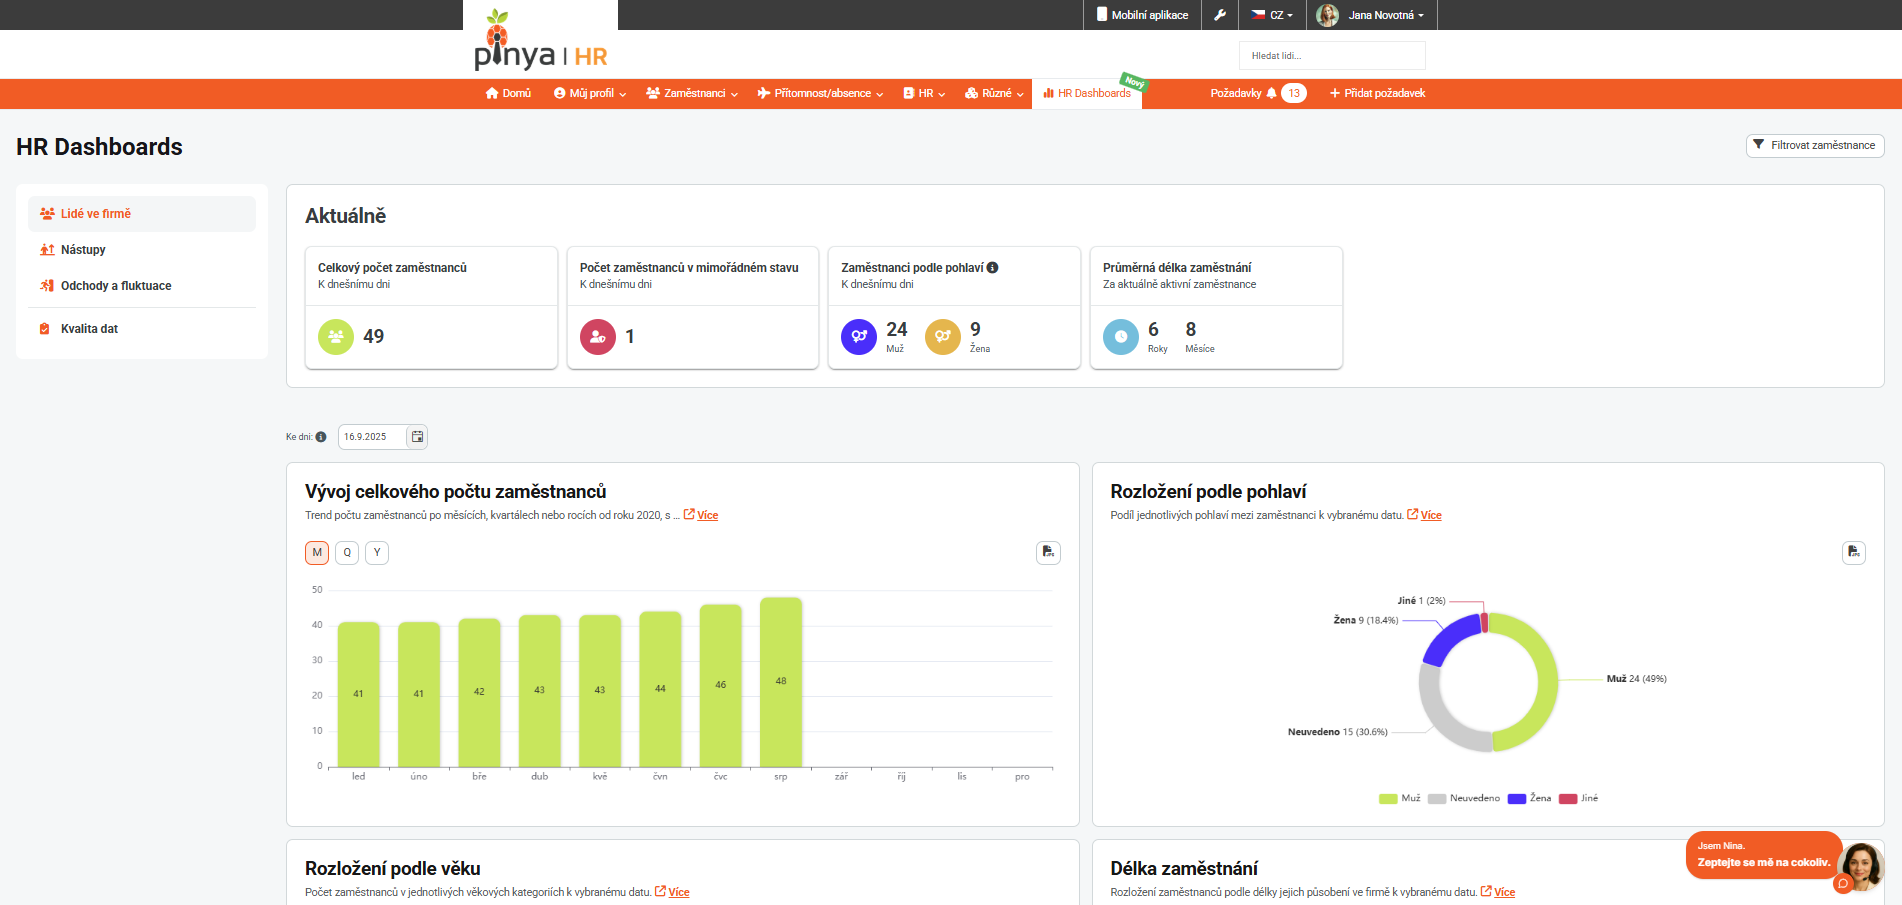The height and width of the screenshot is (905, 1902).
Task: Click info icon beside Zaměstnanci podle pohlaví
Action: (x=992, y=268)
